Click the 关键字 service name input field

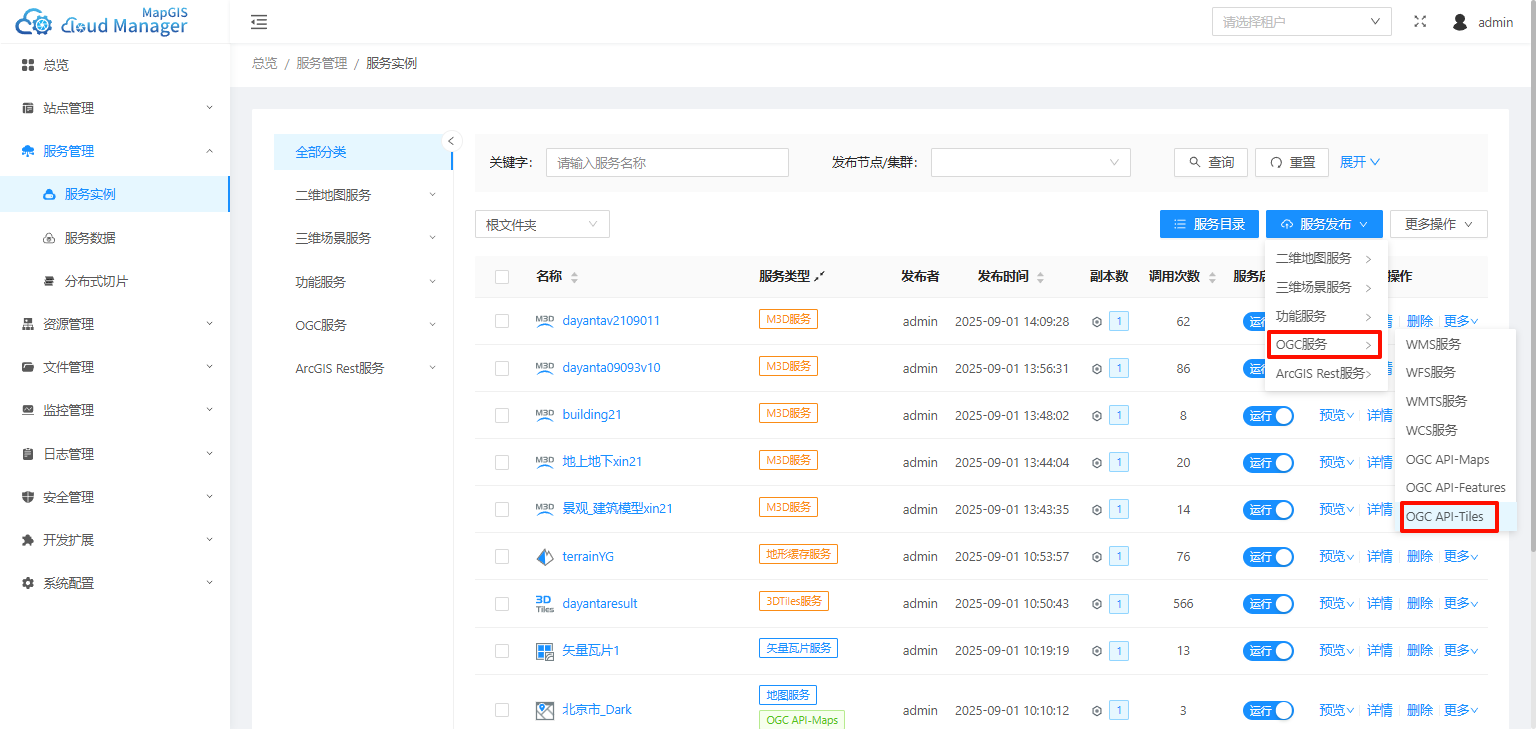click(x=667, y=163)
